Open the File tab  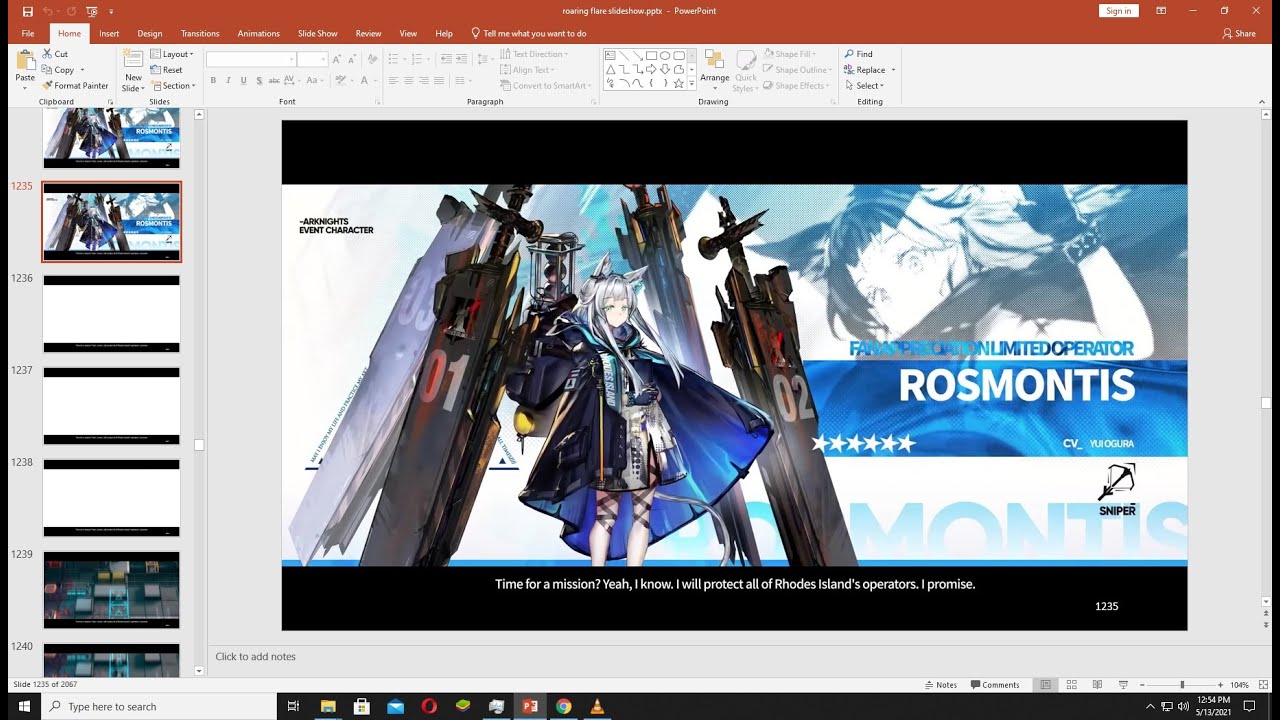pos(28,33)
